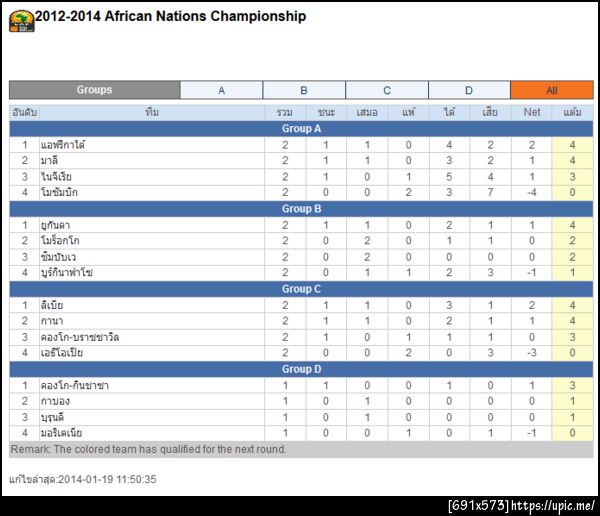Click the Group D section header
Viewport: 600px width, 516px height.
[x=301, y=369]
